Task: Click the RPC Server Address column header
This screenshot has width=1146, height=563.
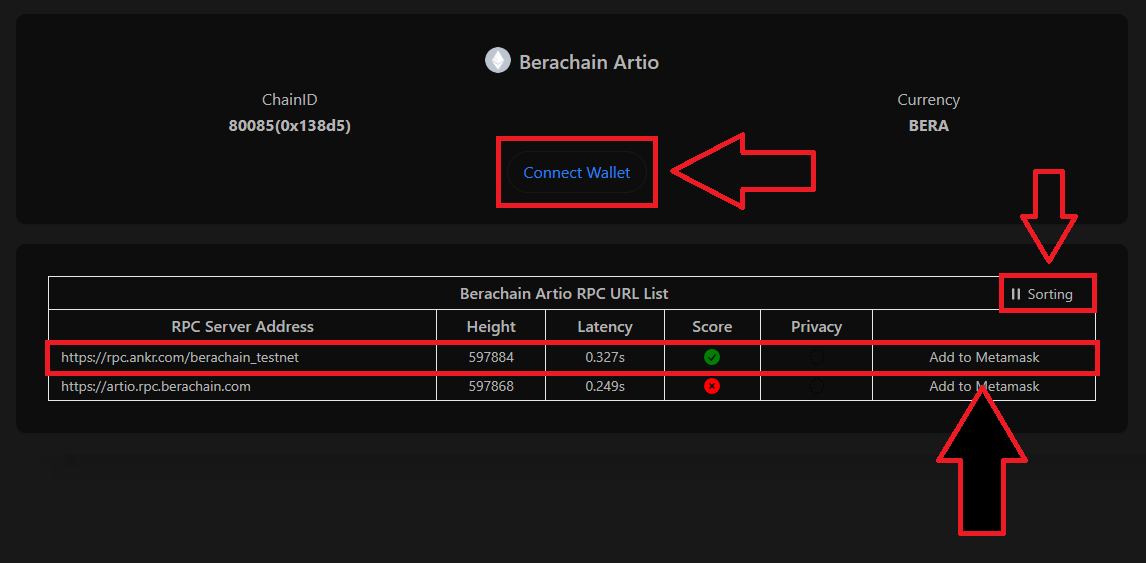Action: click(243, 326)
